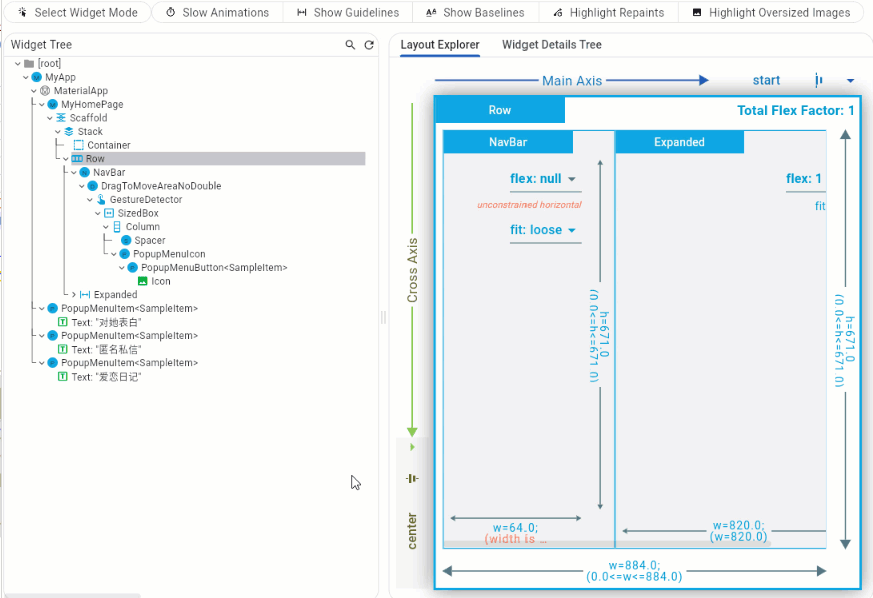Viewport: 873px width, 598px height.
Task: Collapse the Stack node
Action: [58, 132]
